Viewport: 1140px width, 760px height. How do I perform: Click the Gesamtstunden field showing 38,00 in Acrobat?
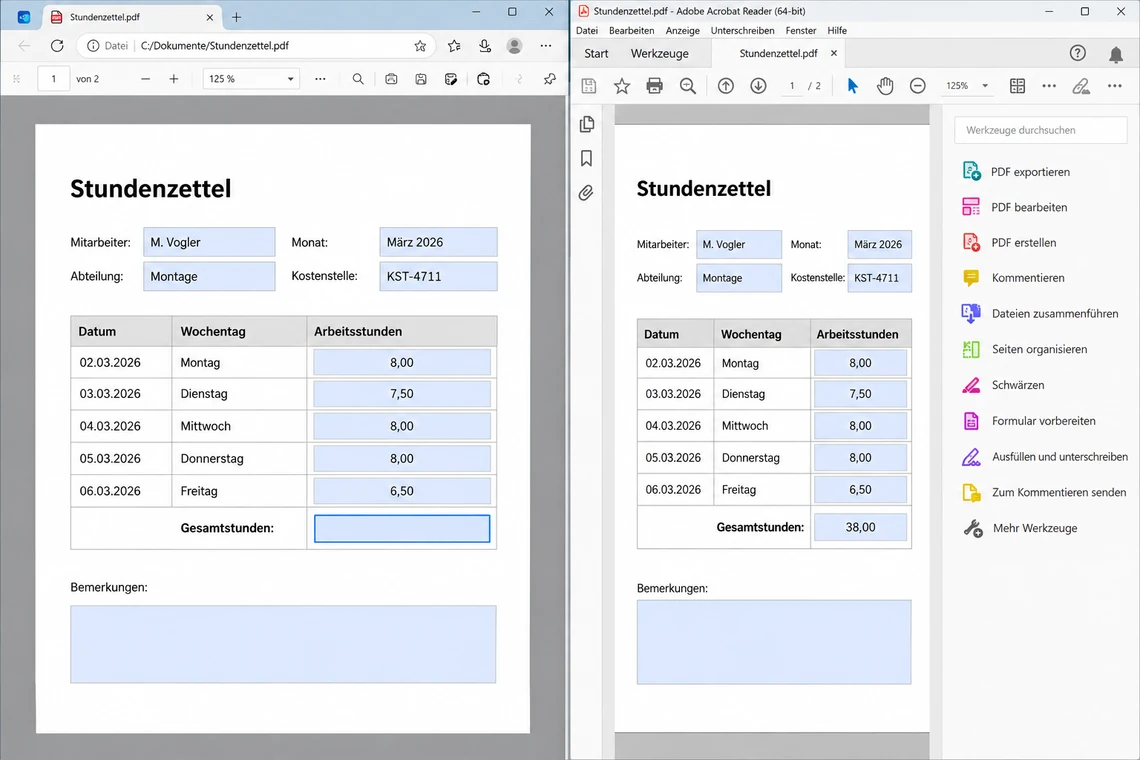tap(860, 527)
